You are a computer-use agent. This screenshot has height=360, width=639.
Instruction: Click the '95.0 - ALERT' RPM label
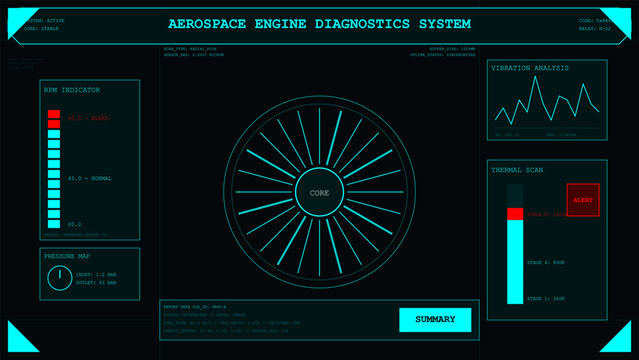(88, 118)
